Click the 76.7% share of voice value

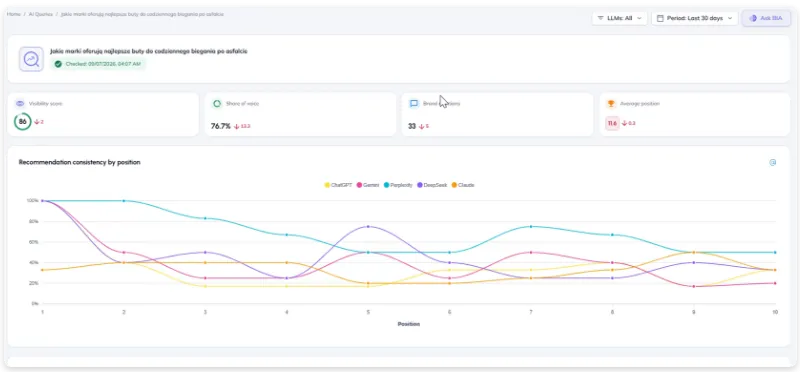pos(221,126)
